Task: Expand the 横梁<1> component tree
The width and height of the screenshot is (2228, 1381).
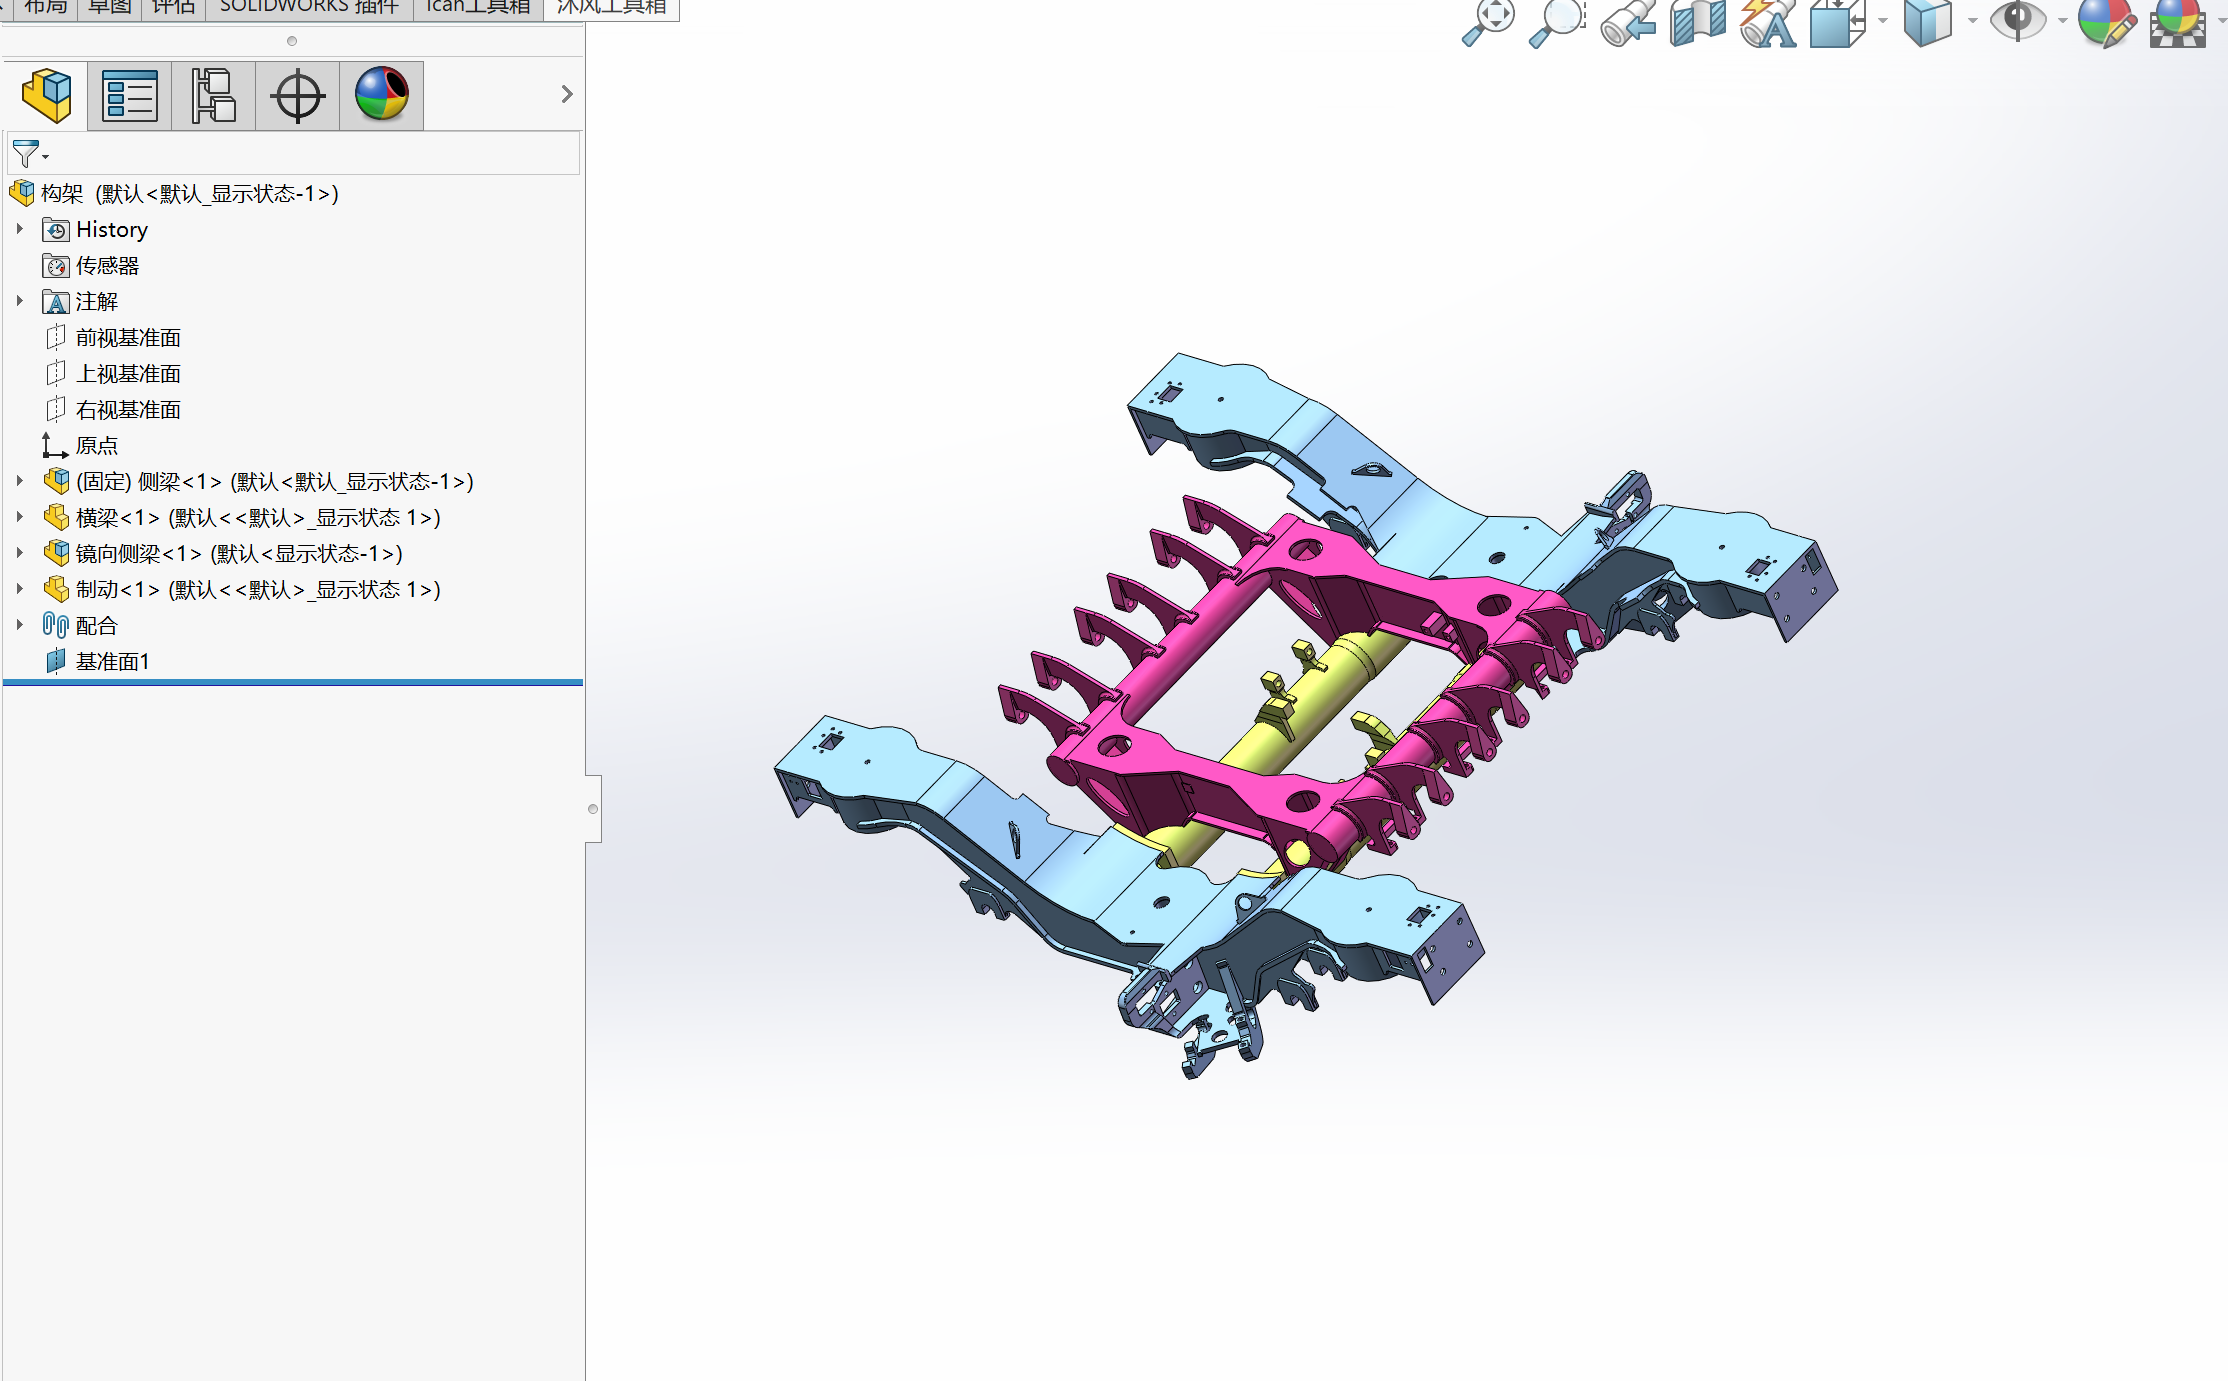Action: coord(19,517)
